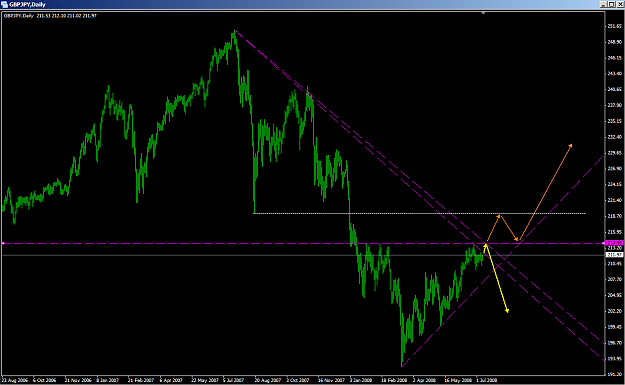The height and width of the screenshot is (385, 625).
Task: Click the magenta price label on the price axis
Action: click(x=614, y=243)
